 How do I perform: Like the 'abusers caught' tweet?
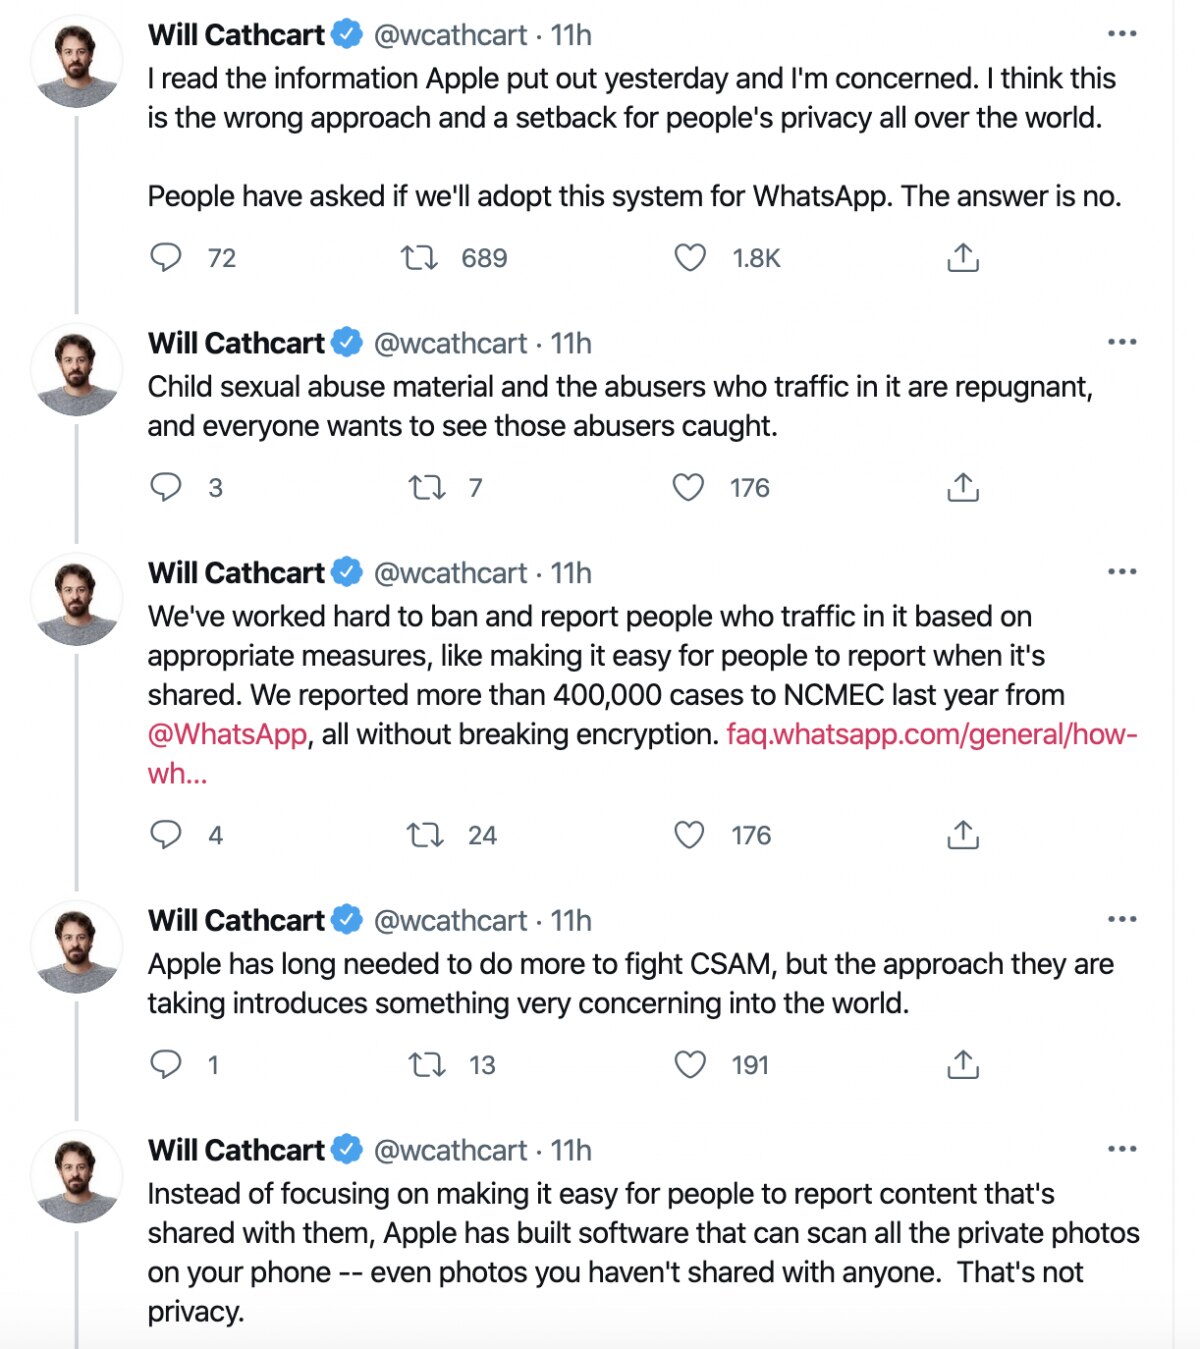688,488
